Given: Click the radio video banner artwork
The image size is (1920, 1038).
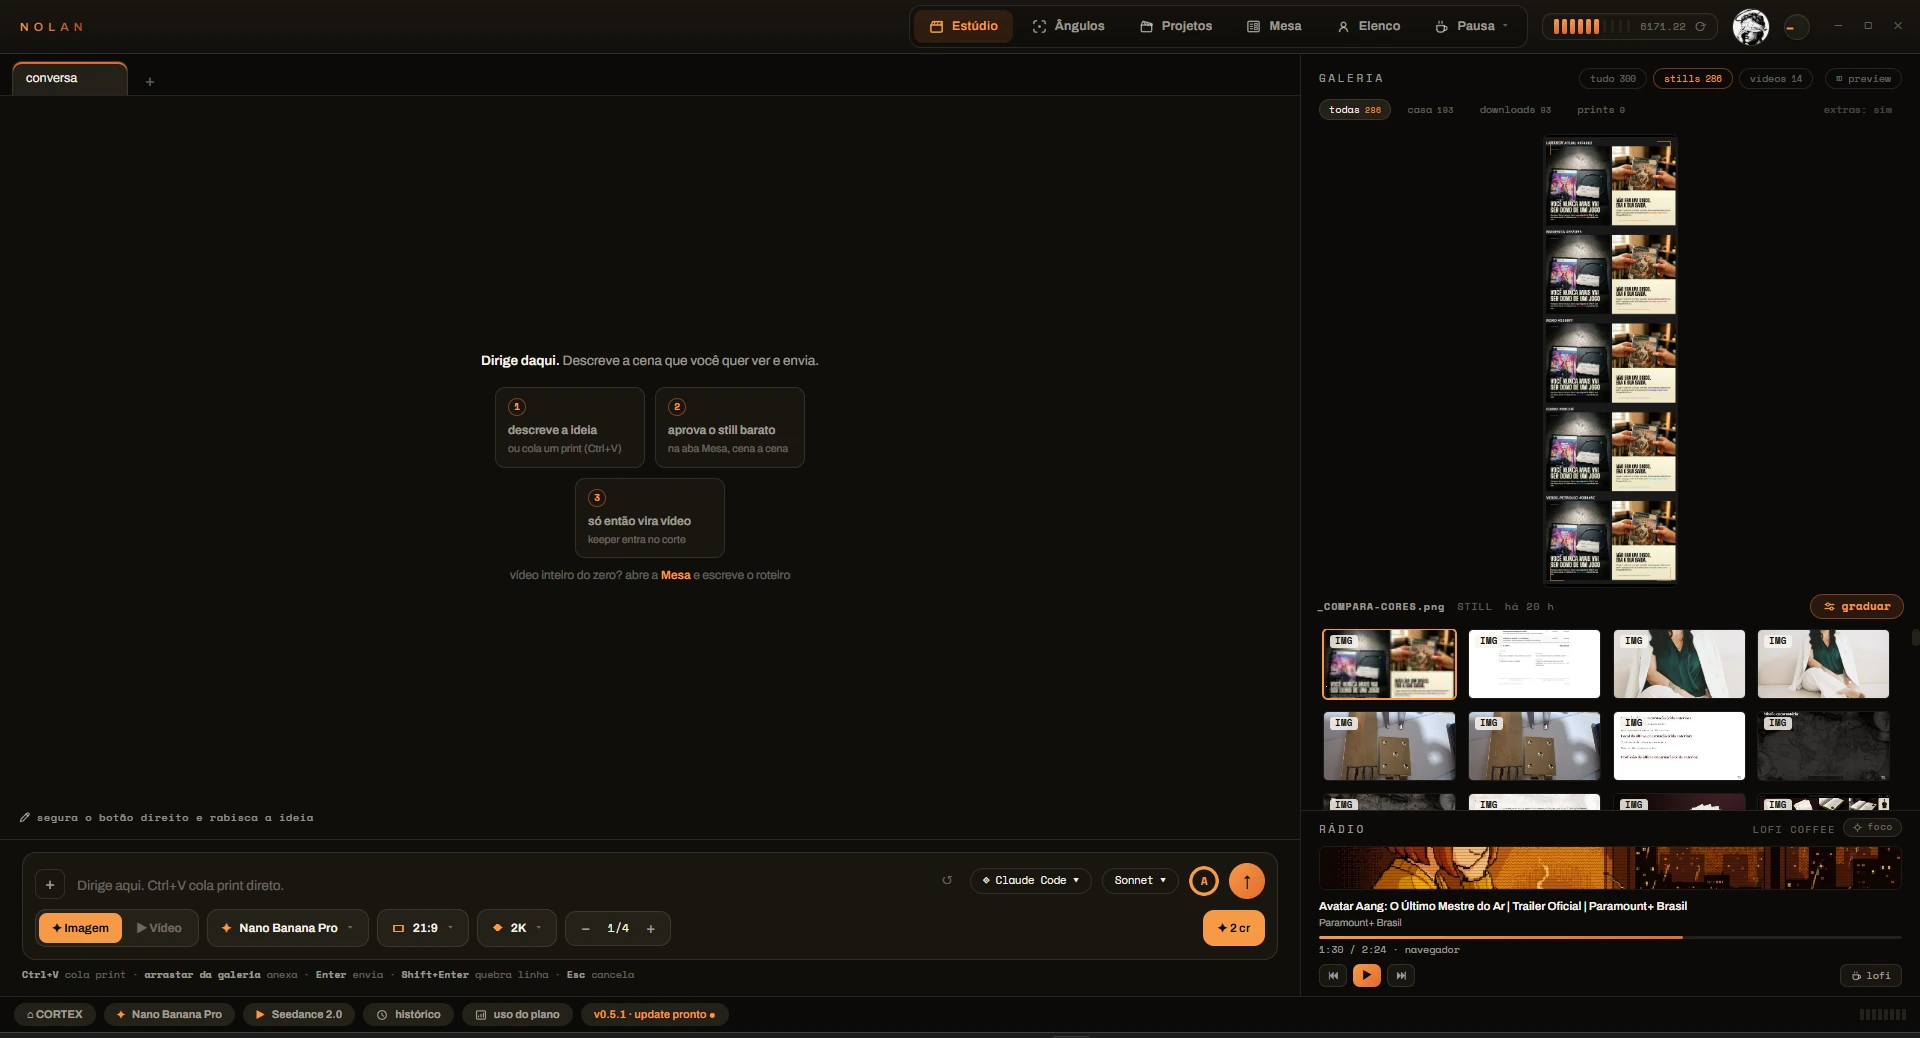Looking at the screenshot, I should click(x=1610, y=868).
